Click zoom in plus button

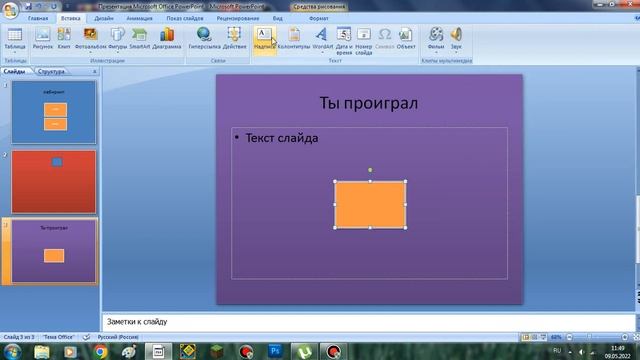625,337
